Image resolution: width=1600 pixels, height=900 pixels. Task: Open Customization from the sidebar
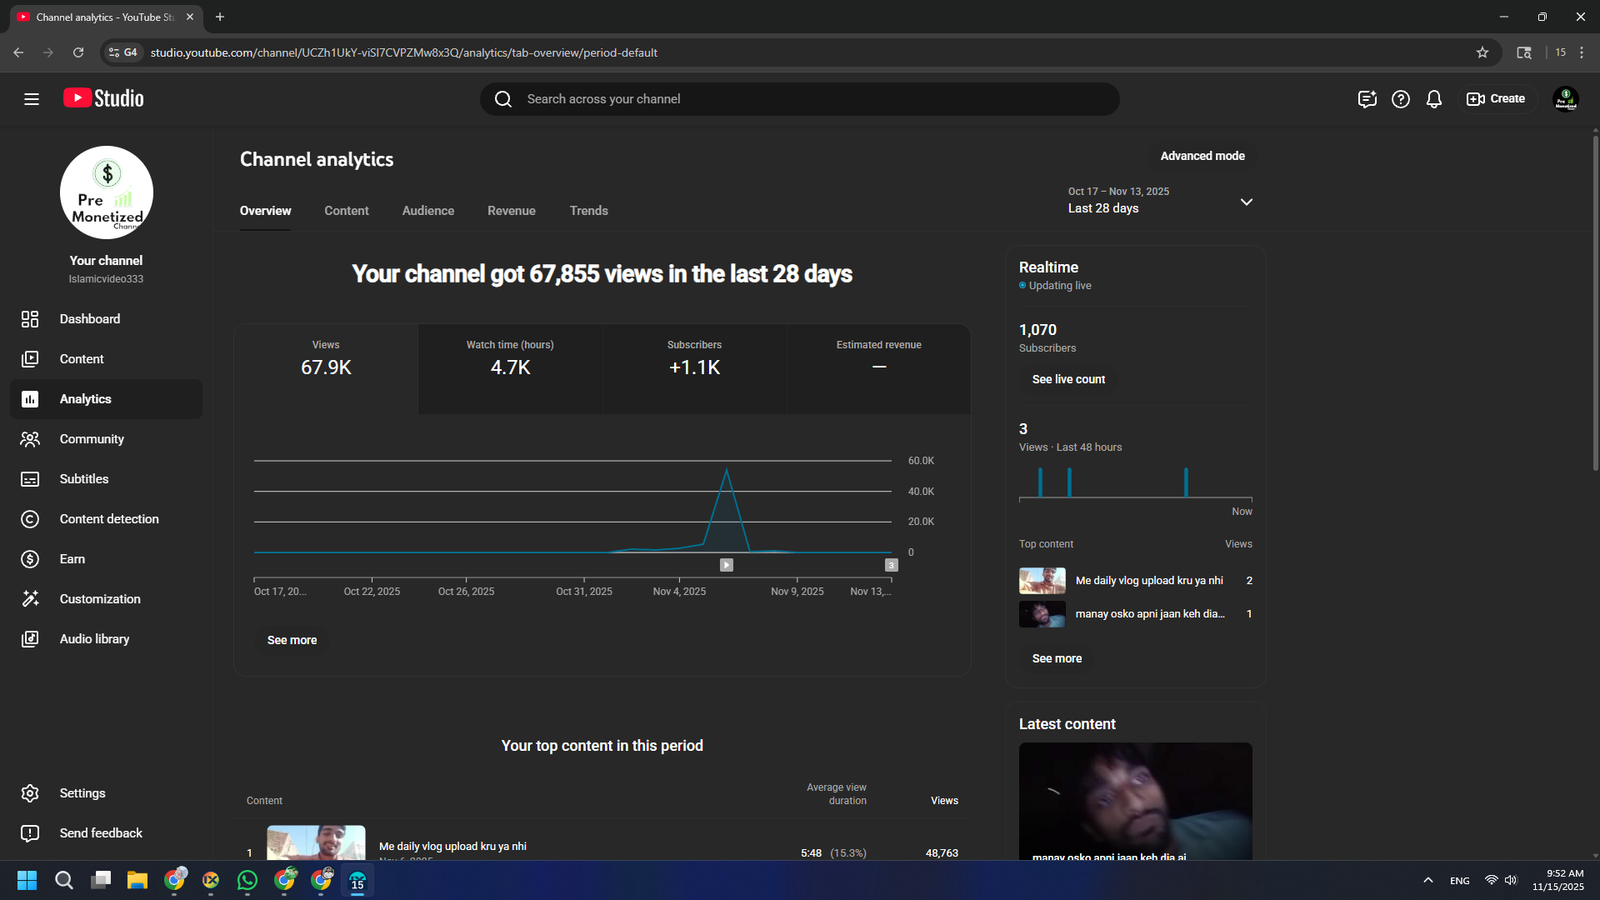tap(99, 599)
